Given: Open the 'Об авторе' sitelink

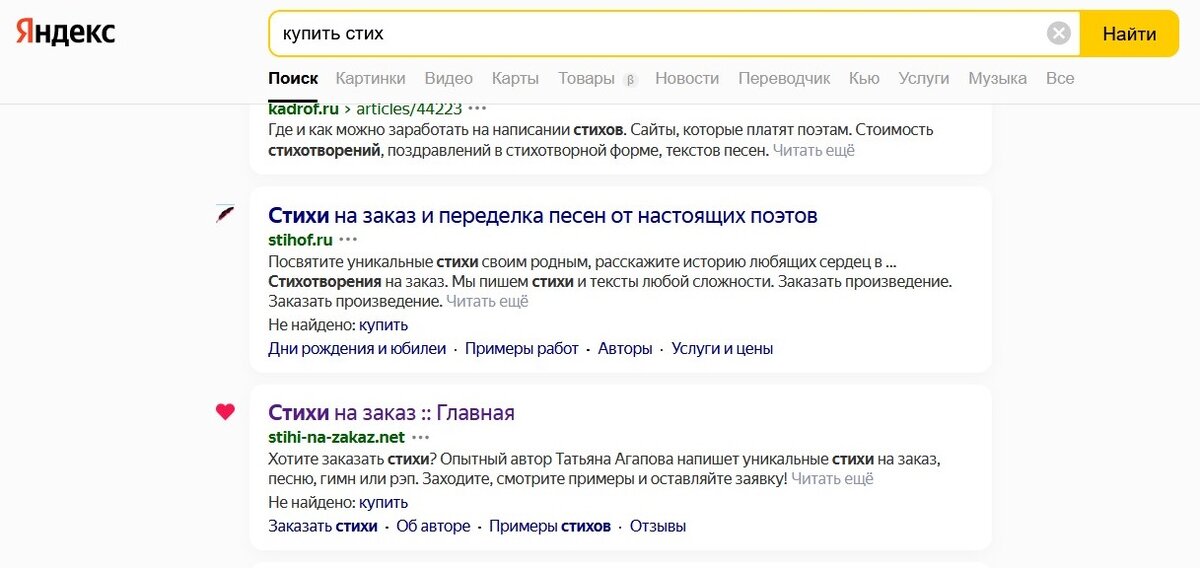Looking at the screenshot, I should [x=433, y=526].
